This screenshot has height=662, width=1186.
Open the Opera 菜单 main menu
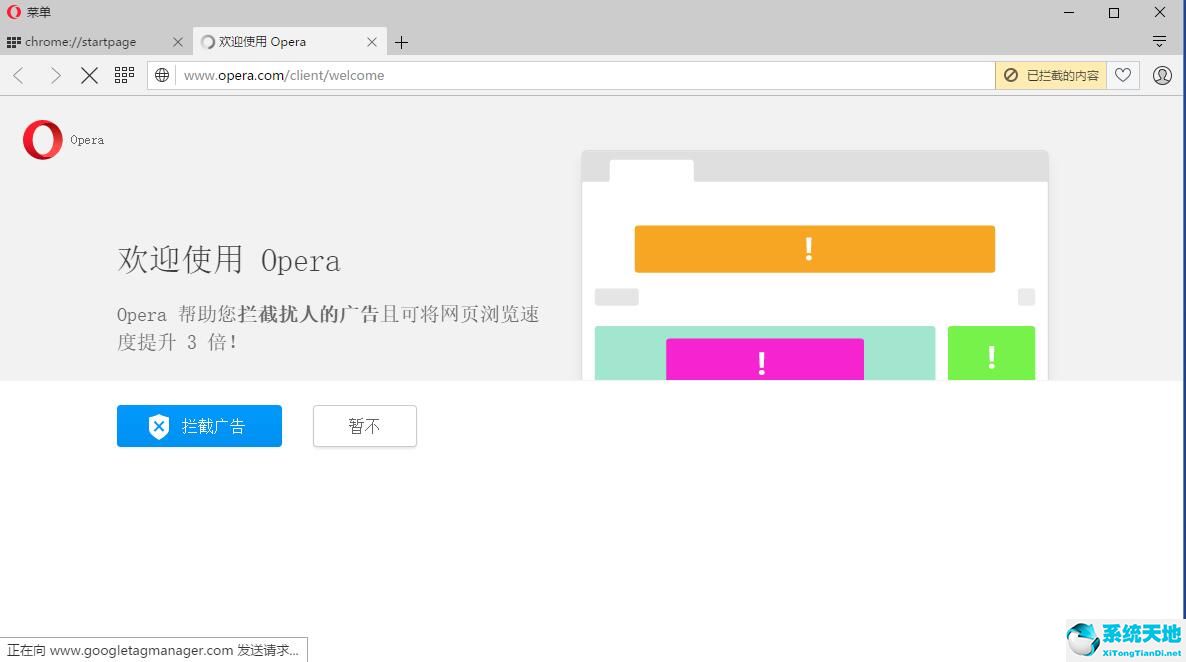pos(29,12)
